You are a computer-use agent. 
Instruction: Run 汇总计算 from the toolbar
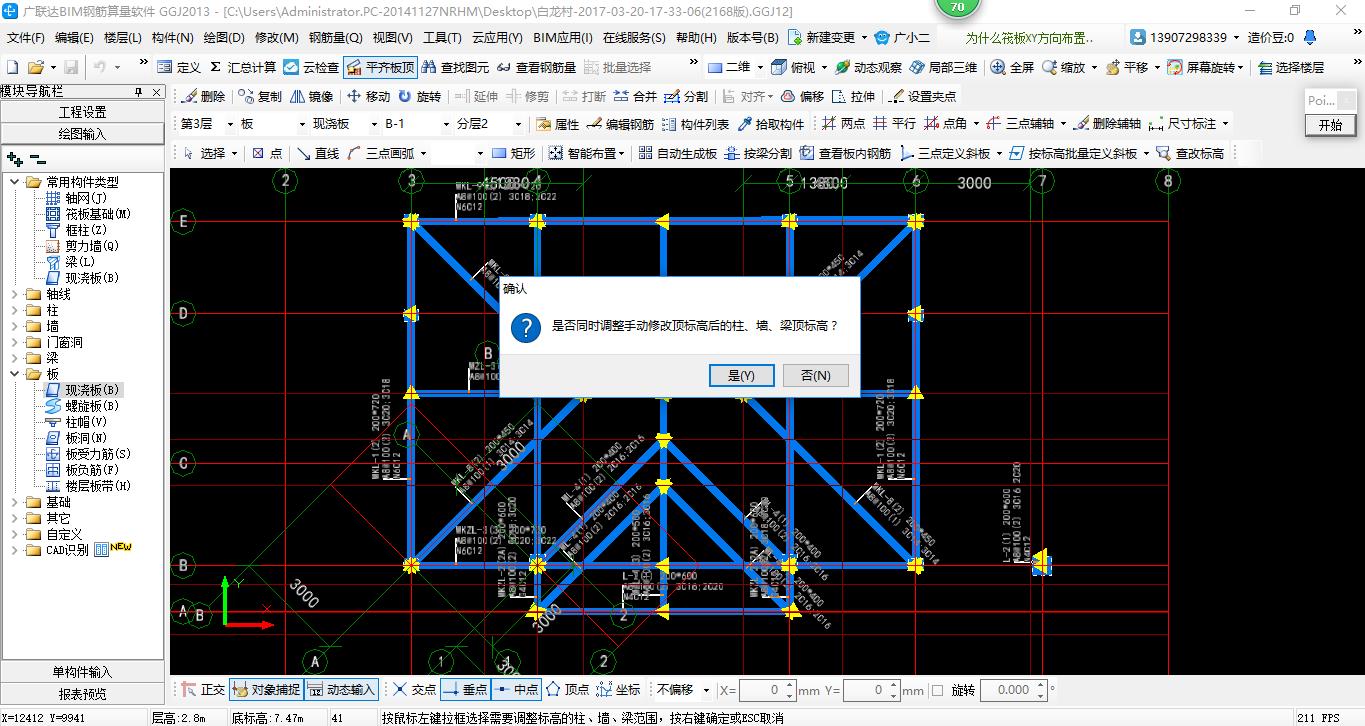coord(242,67)
